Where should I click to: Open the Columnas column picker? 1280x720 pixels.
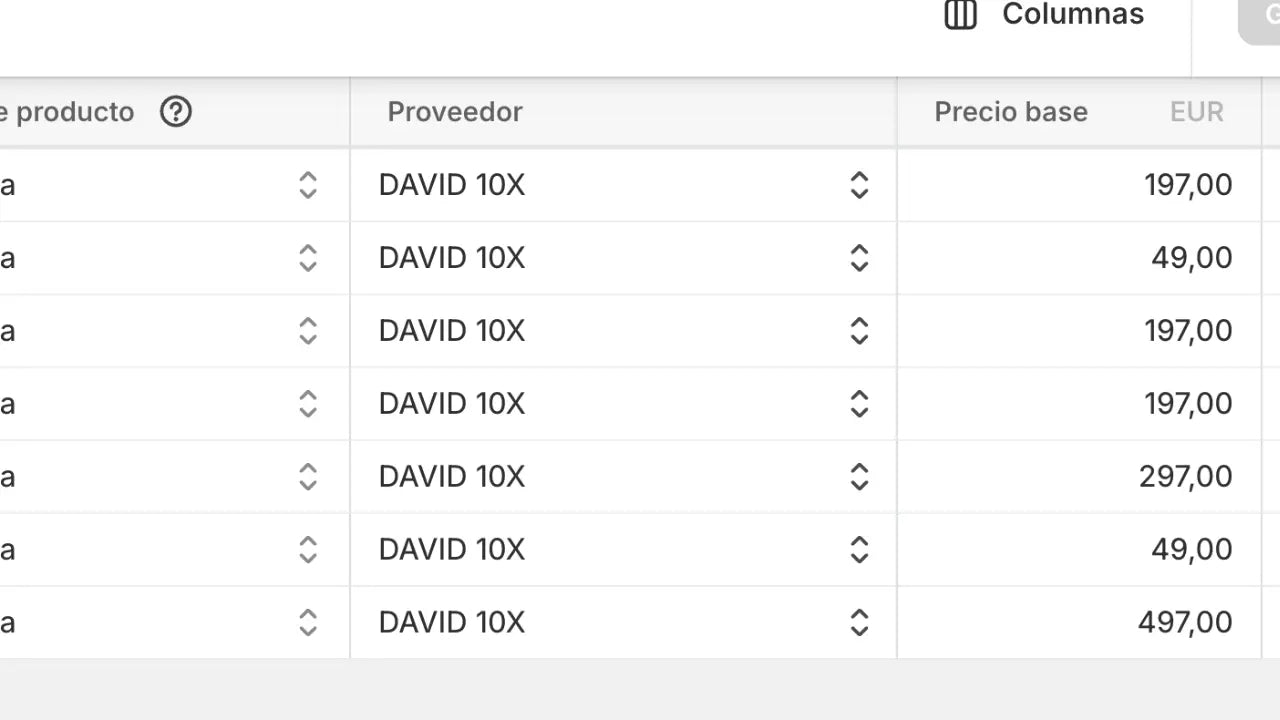1044,15
